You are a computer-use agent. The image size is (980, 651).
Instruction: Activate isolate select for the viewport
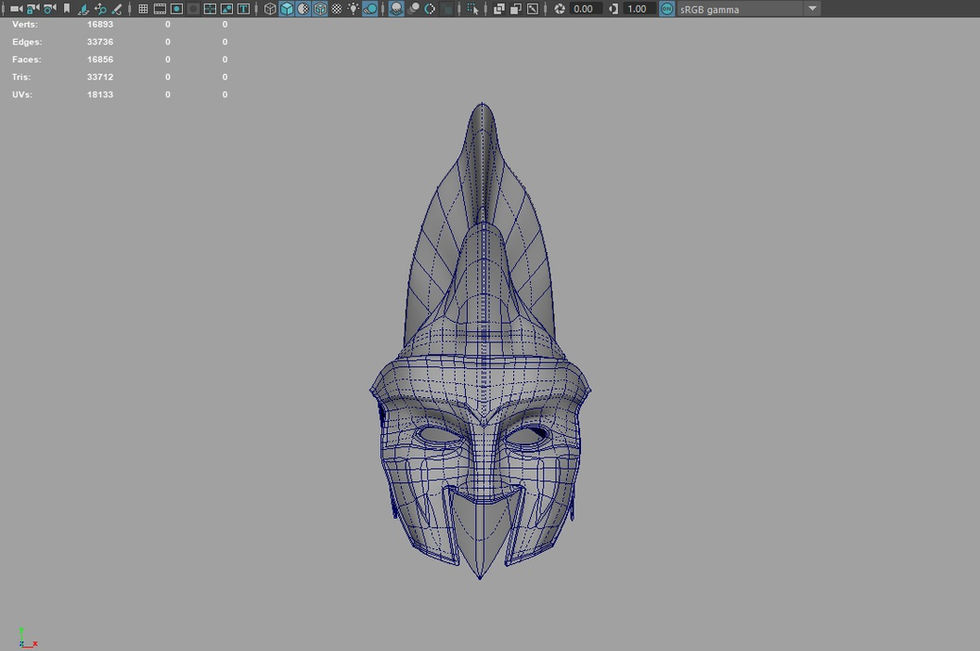473,8
